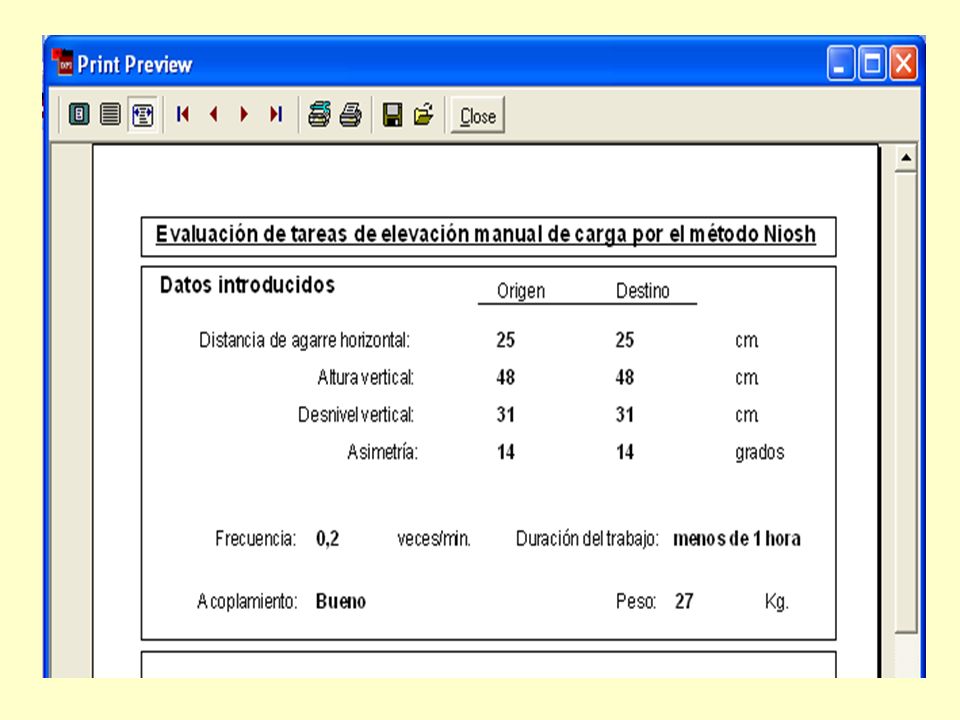The image size is (960, 720).
Task: Click the 'Altura vertical:' label
Action: pyautogui.click(x=366, y=378)
